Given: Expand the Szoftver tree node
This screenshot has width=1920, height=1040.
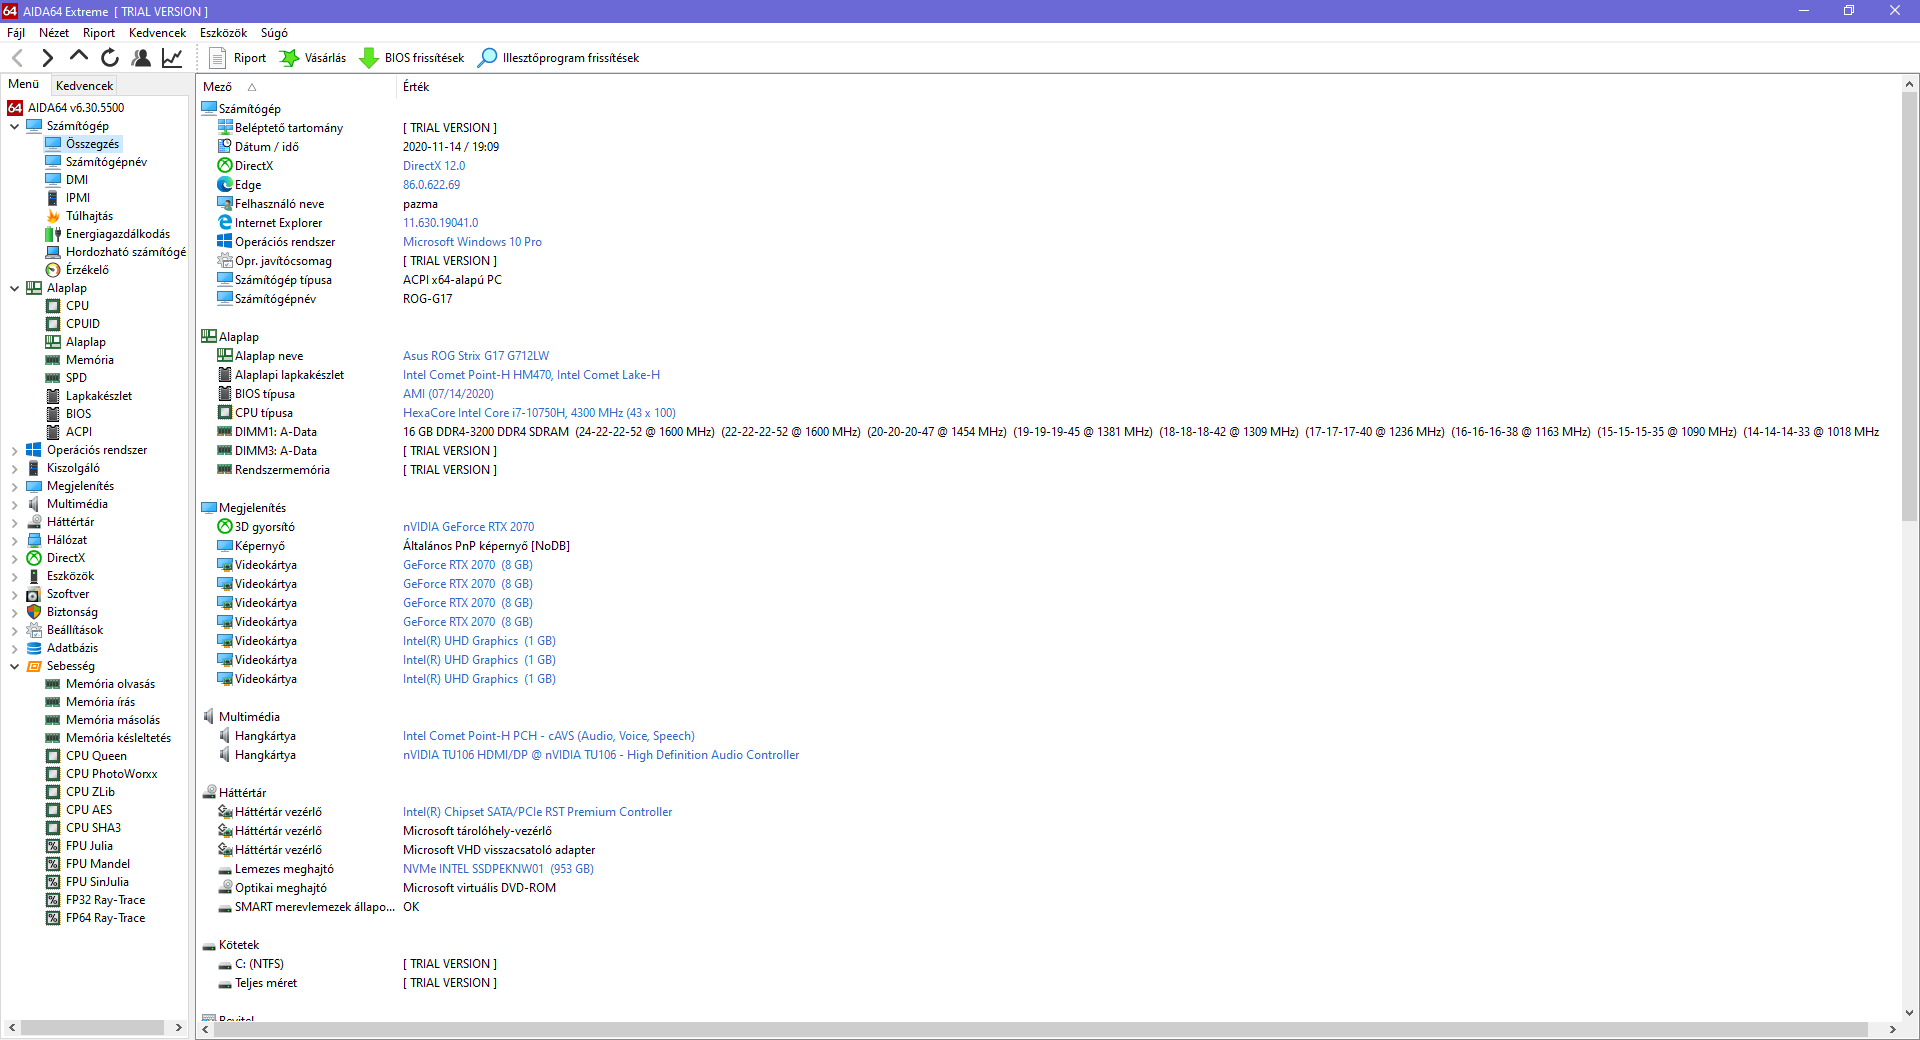Looking at the screenshot, I should [14, 594].
